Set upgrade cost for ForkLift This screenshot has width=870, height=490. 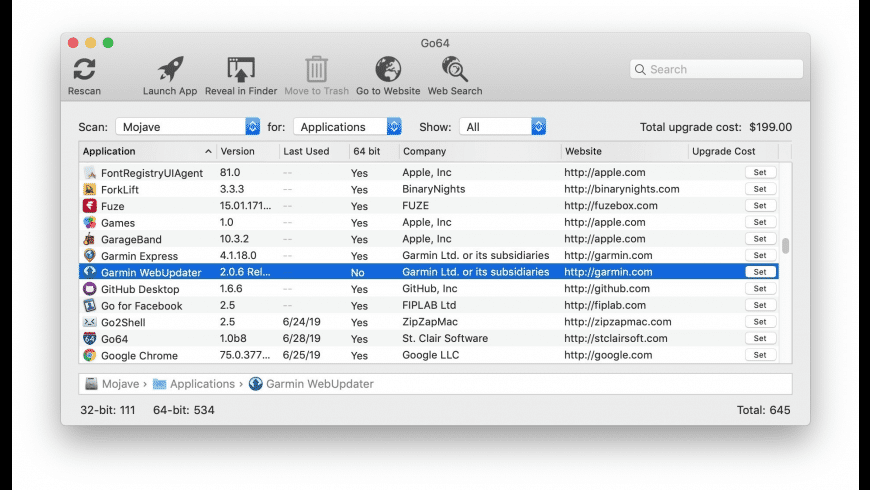(x=760, y=189)
